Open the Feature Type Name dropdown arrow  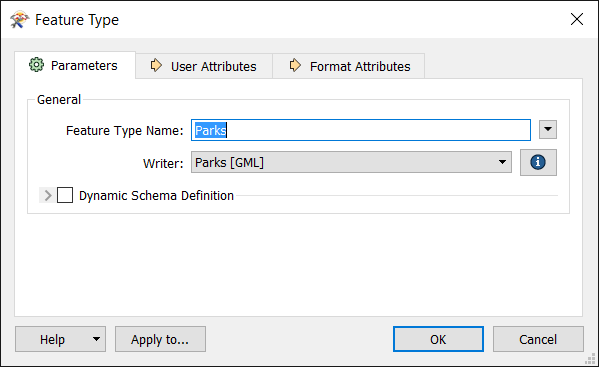coord(548,129)
